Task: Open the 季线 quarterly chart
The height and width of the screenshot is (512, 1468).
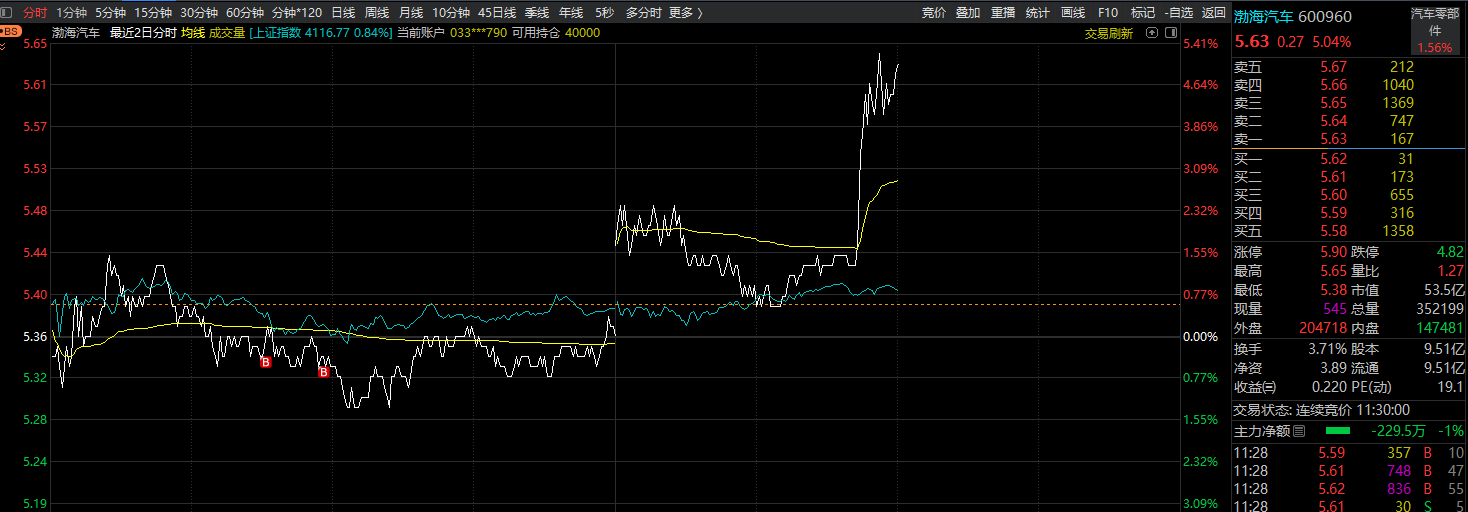Action: (x=537, y=13)
